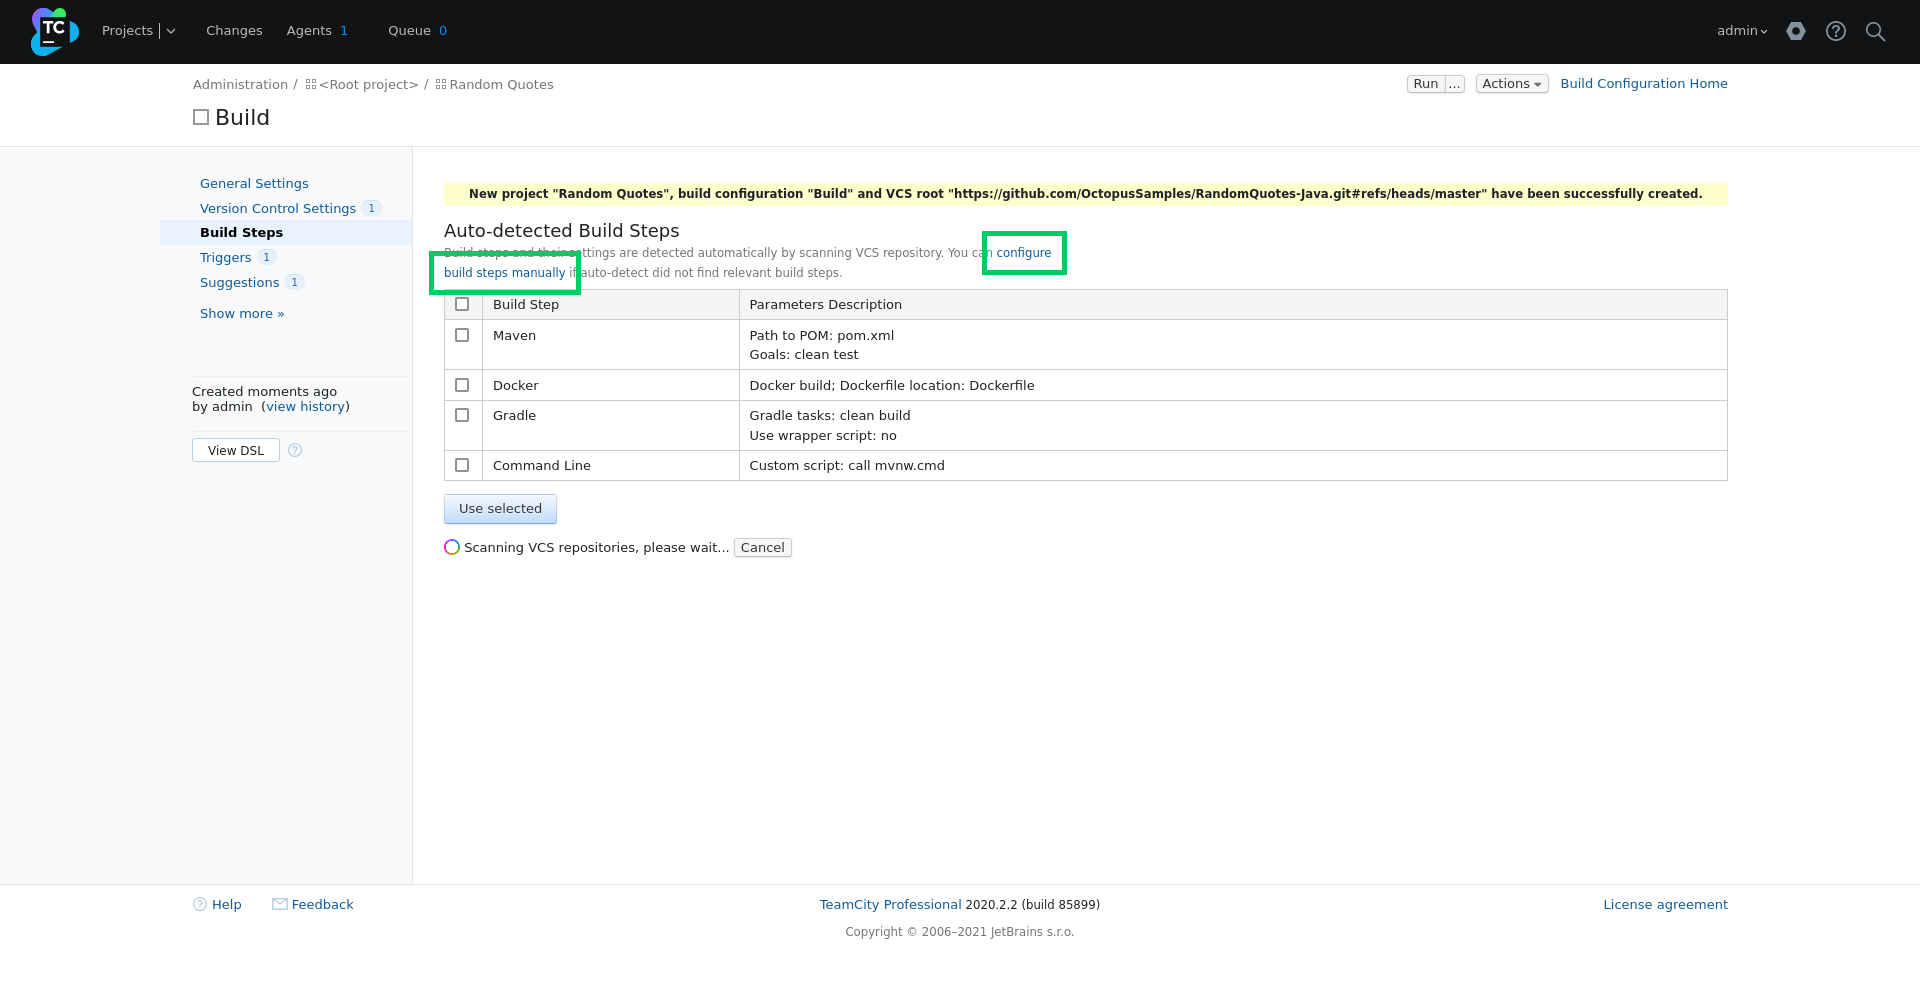Click the search magnifier icon

click(1876, 31)
